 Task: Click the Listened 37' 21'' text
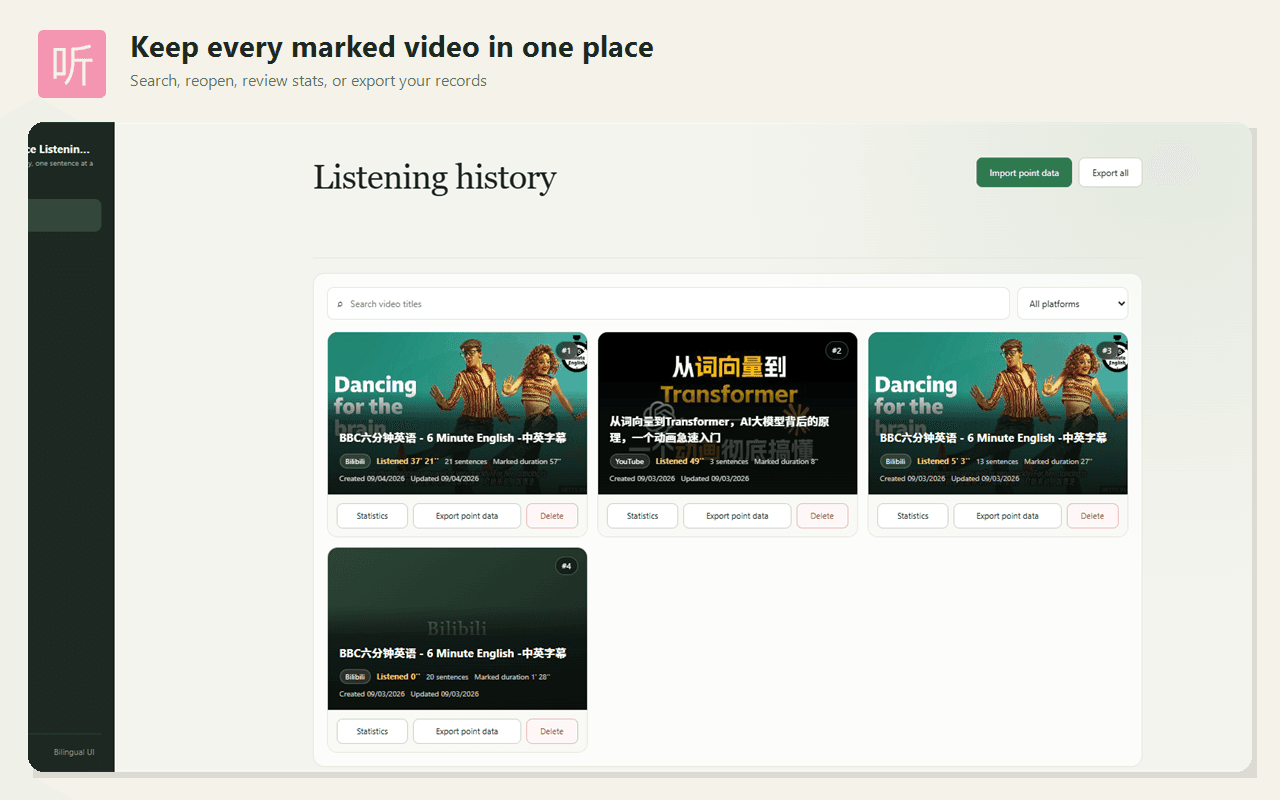[407, 461]
